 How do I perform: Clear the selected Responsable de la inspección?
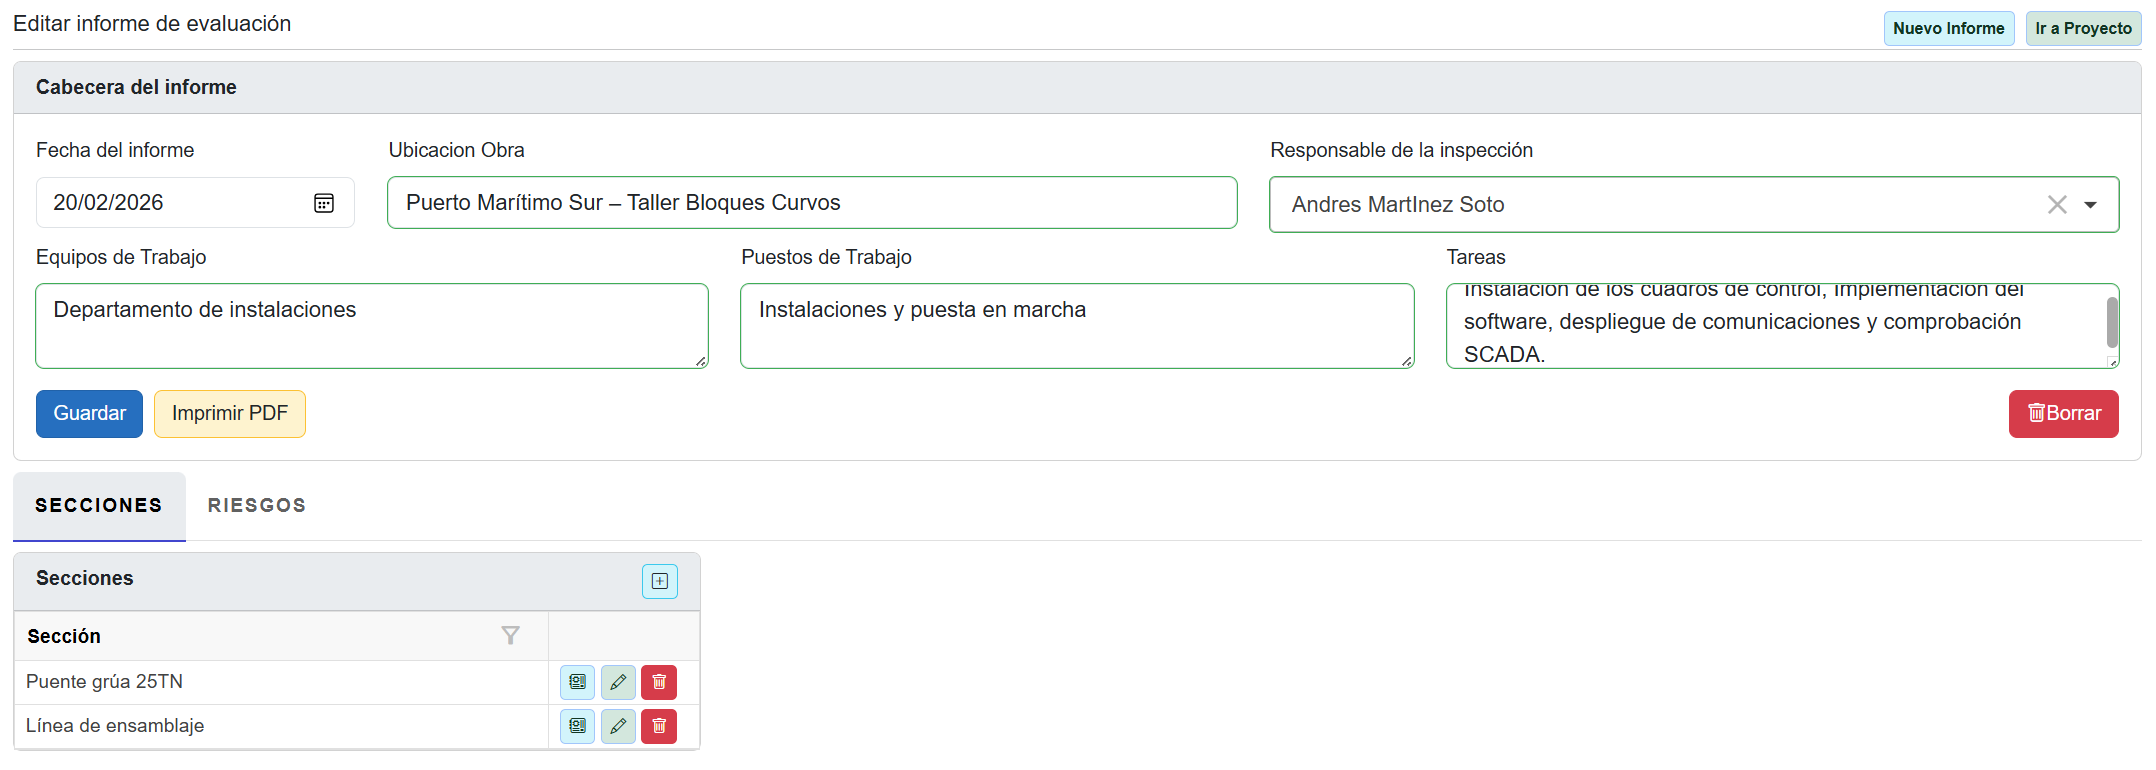tap(2056, 205)
